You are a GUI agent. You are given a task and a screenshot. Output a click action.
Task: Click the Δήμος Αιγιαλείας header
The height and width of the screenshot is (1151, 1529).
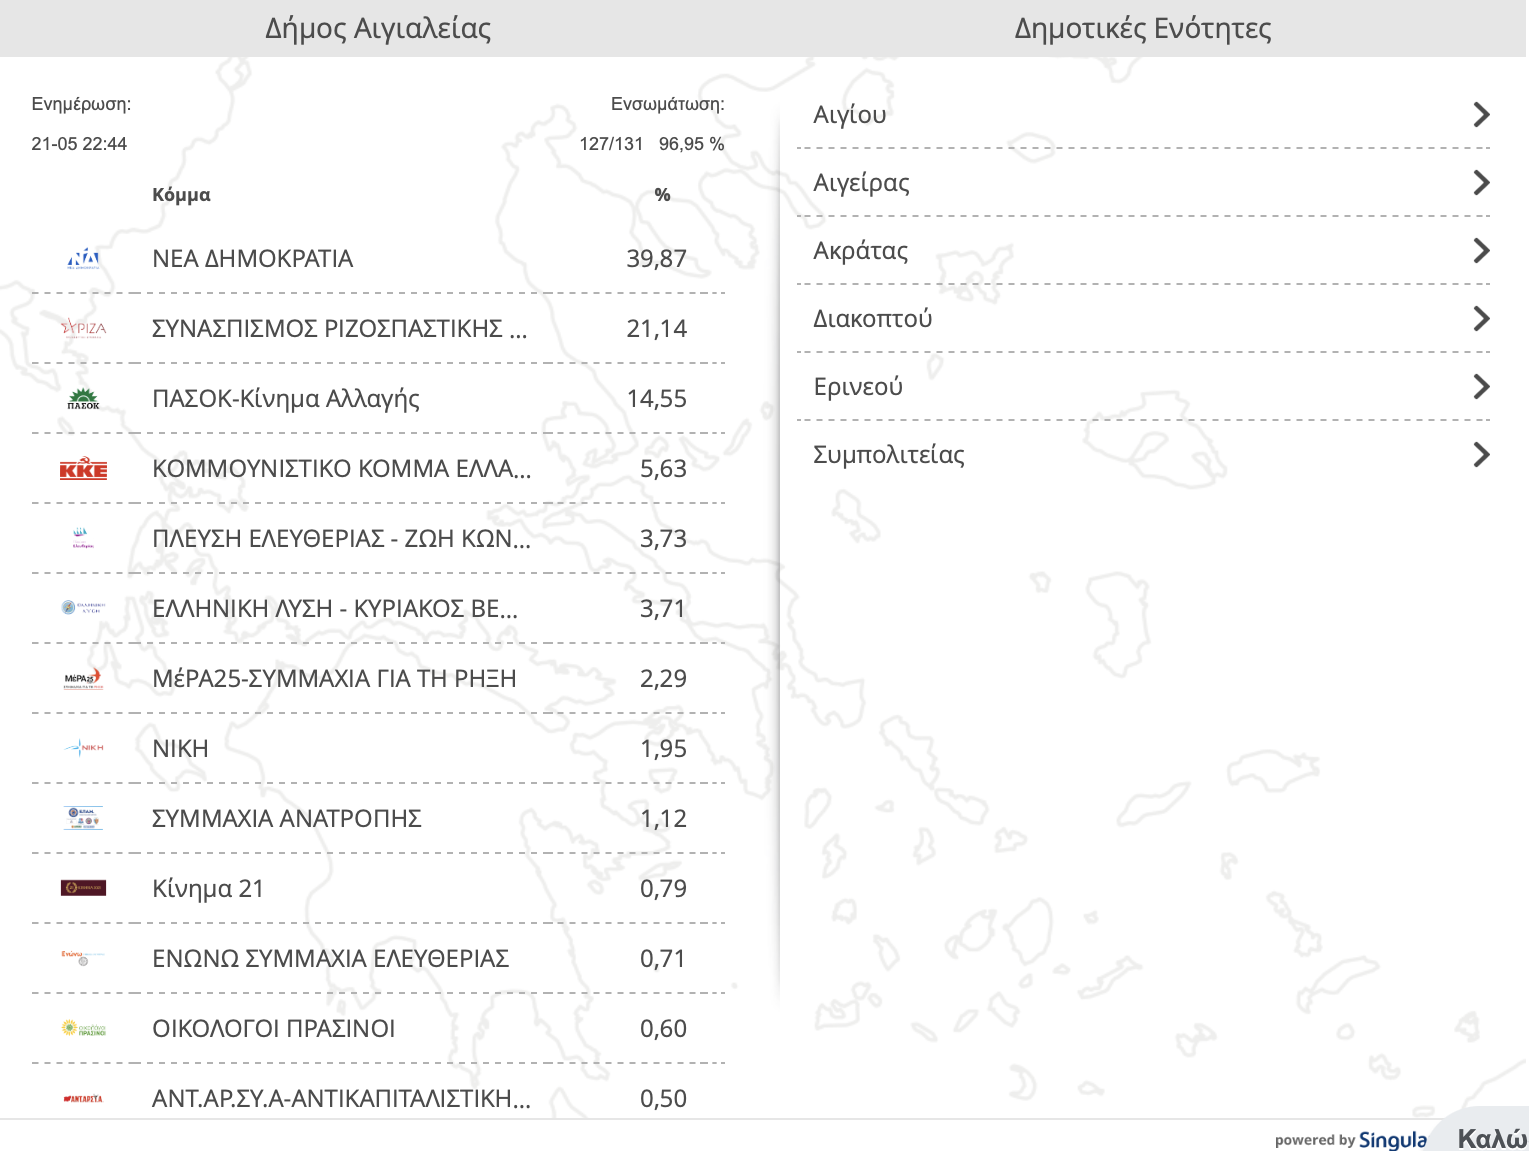pos(378,29)
